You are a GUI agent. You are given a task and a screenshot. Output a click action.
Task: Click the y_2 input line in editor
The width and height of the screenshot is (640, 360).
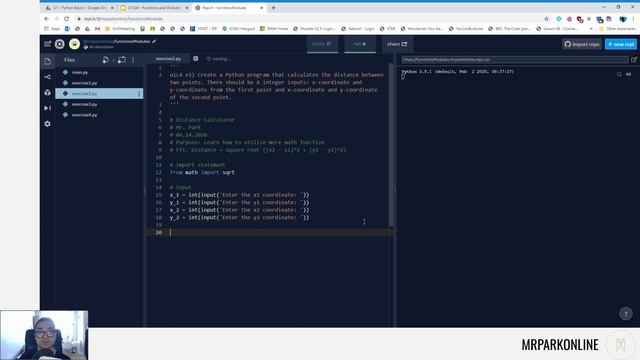click(239, 218)
